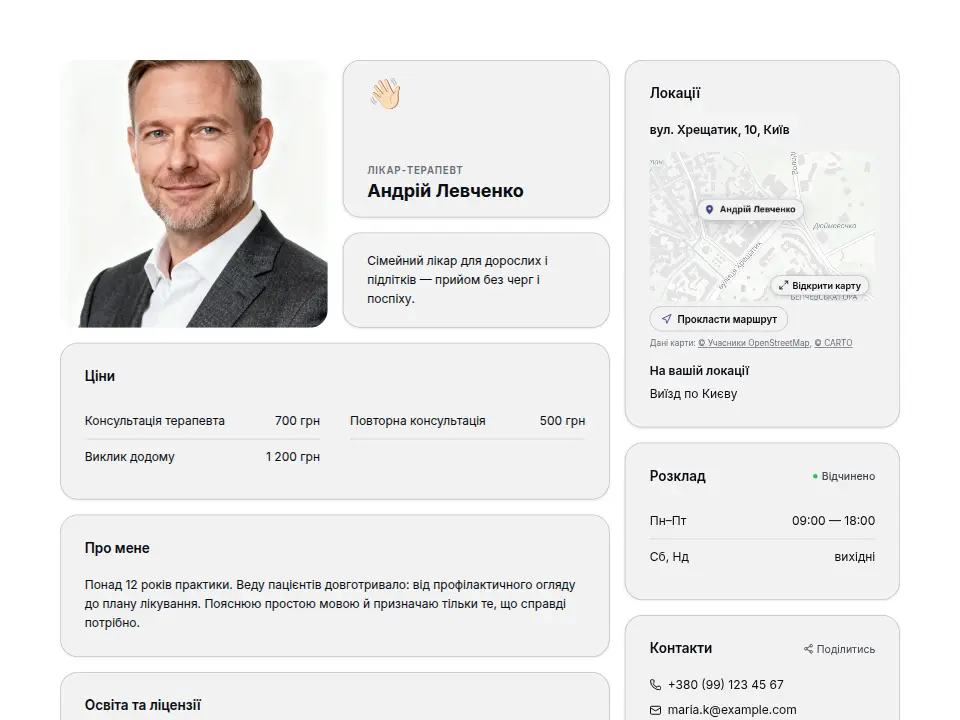Viewport: 960px width, 720px height.
Task: Open the Відкрити карту button
Action: 820,285
